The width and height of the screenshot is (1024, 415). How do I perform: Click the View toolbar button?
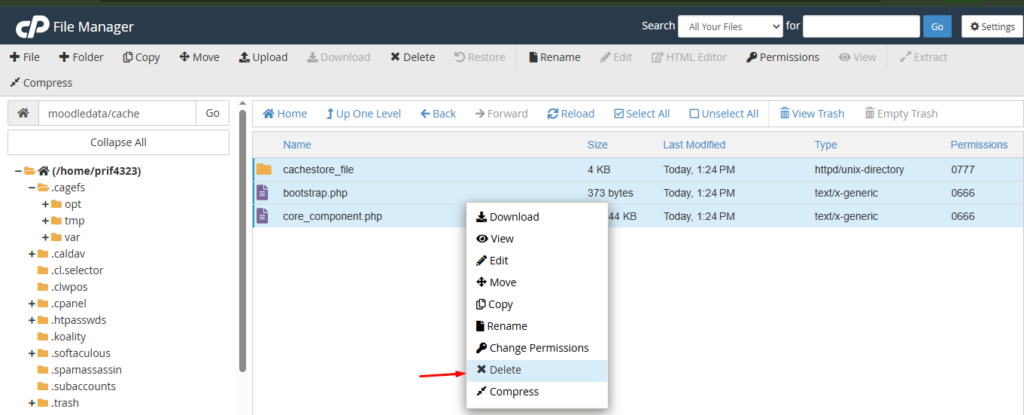pos(857,58)
